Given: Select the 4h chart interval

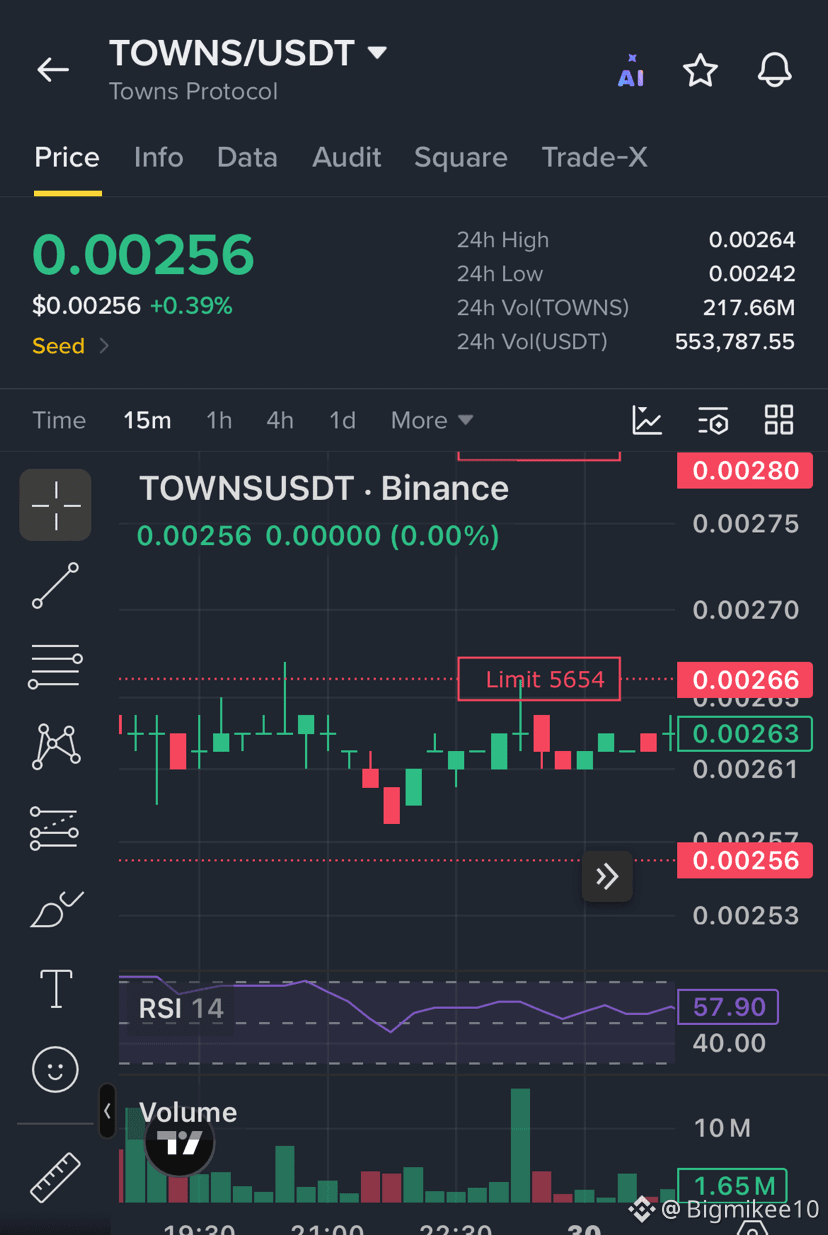Looking at the screenshot, I should [280, 420].
